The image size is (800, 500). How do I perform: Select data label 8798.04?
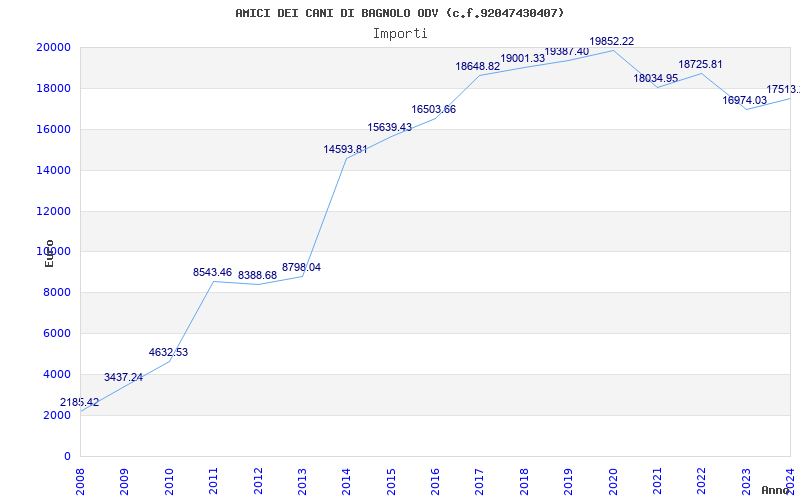click(302, 267)
